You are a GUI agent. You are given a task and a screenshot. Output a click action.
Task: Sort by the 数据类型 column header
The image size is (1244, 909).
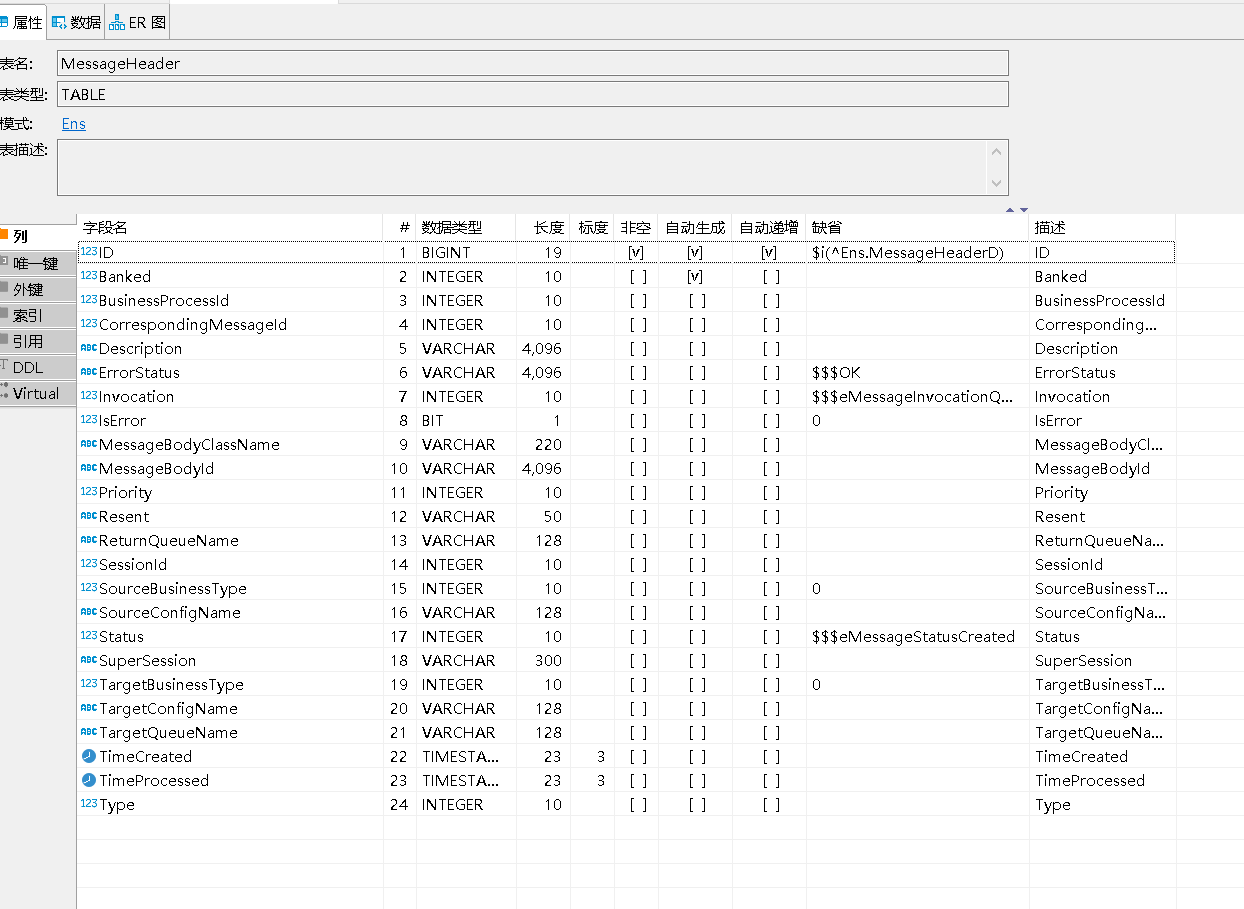tap(452, 228)
